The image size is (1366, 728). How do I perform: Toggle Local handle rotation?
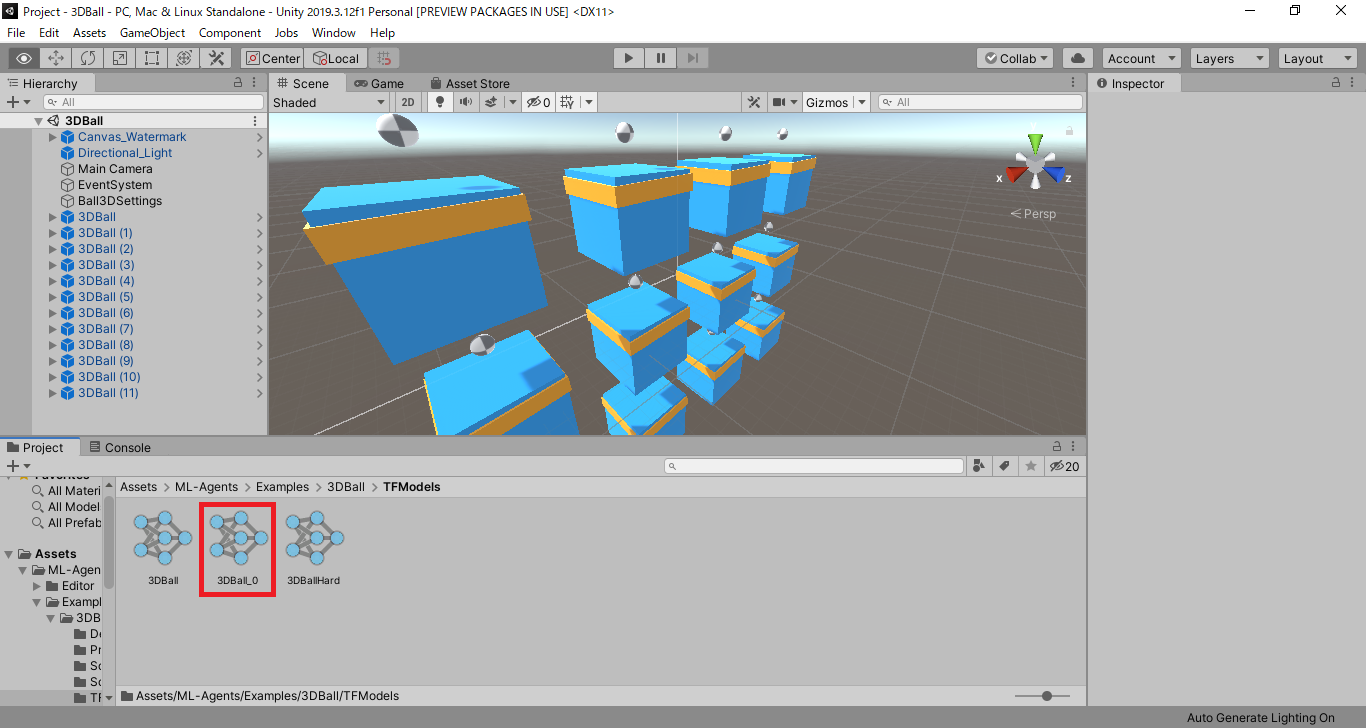(336, 58)
